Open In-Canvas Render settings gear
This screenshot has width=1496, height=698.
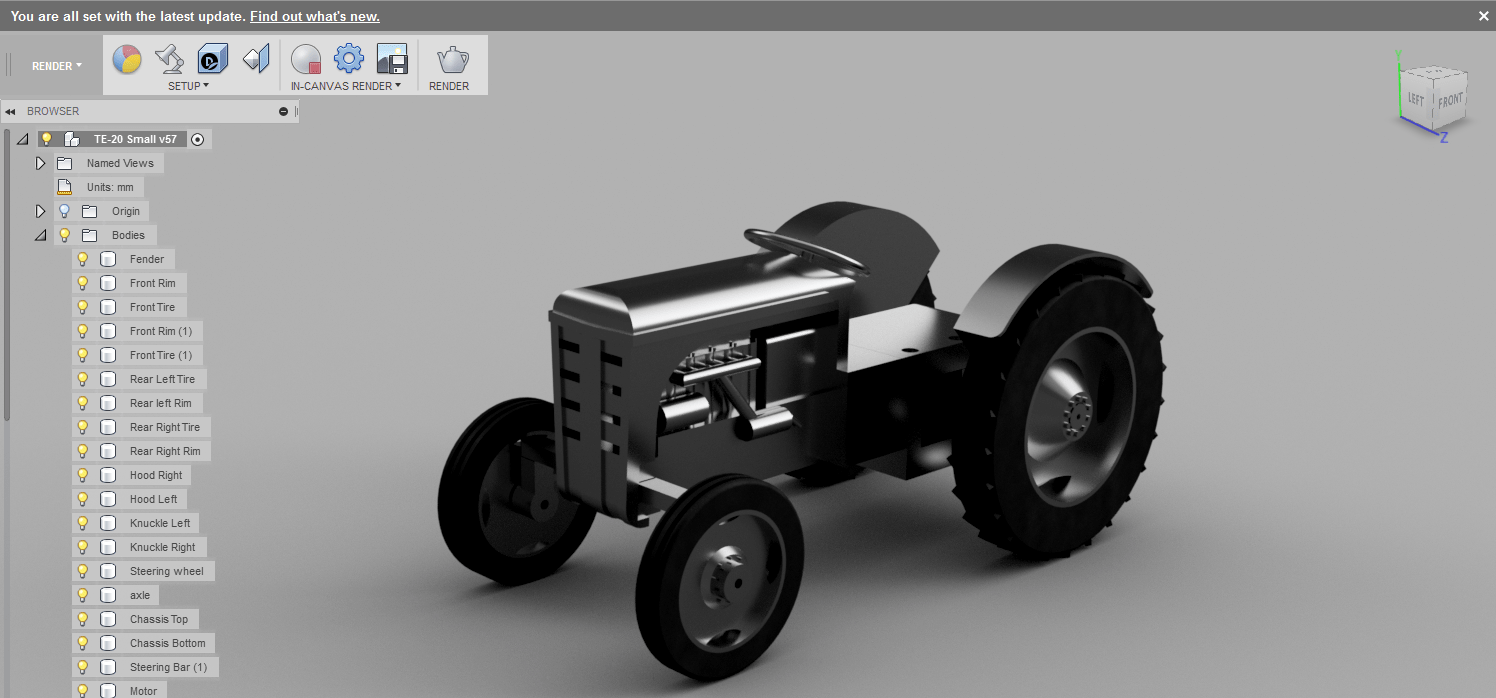pos(347,59)
